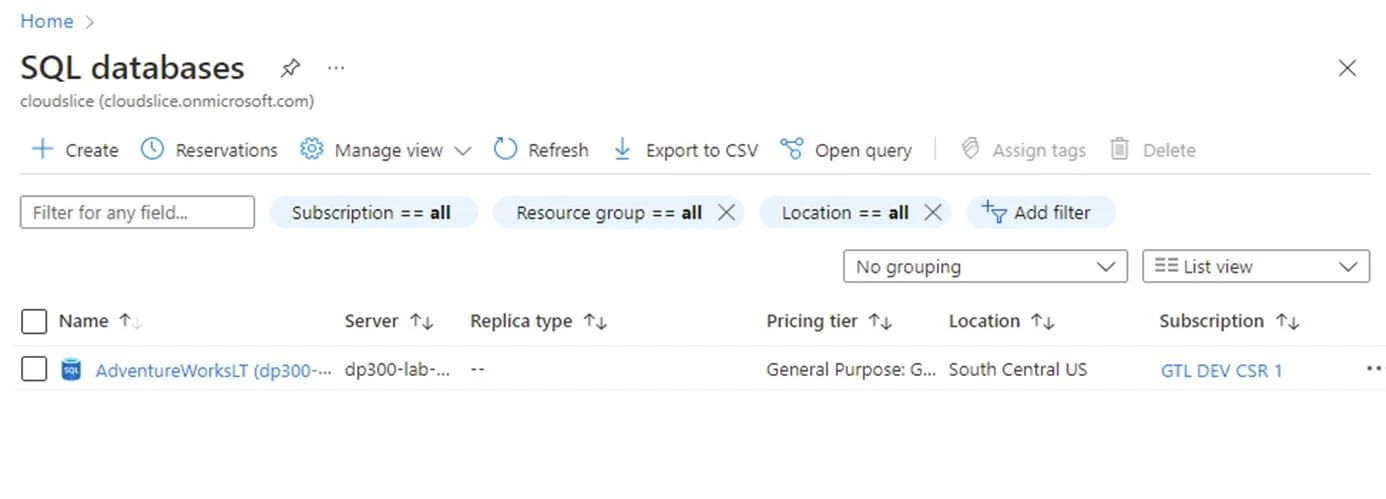Open the No grouping dropdown
Screen dimensions: 1386x499
pos(985,267)
